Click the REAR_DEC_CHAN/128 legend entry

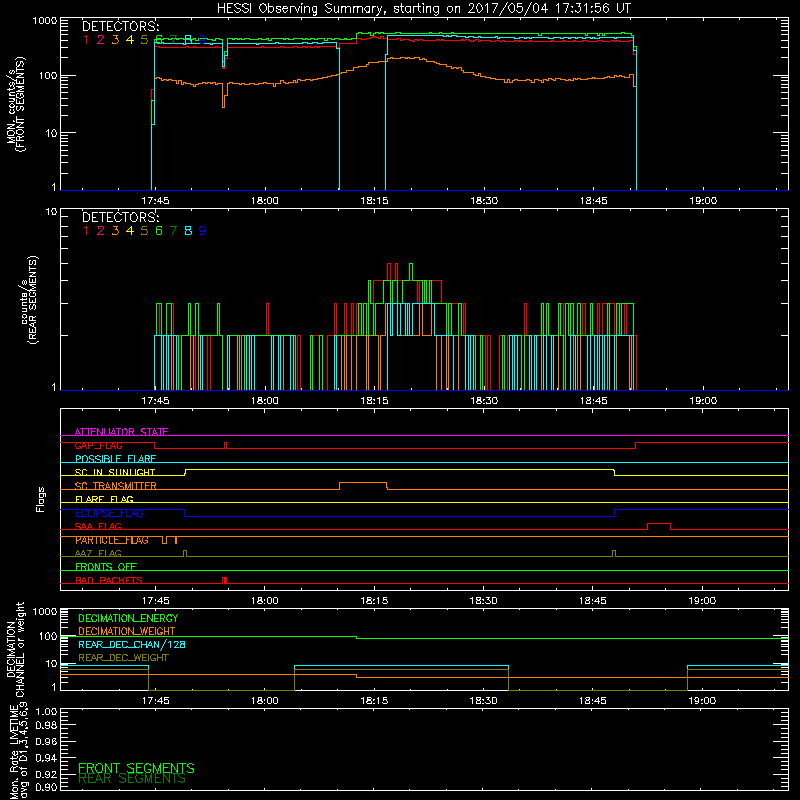(132, 644)
